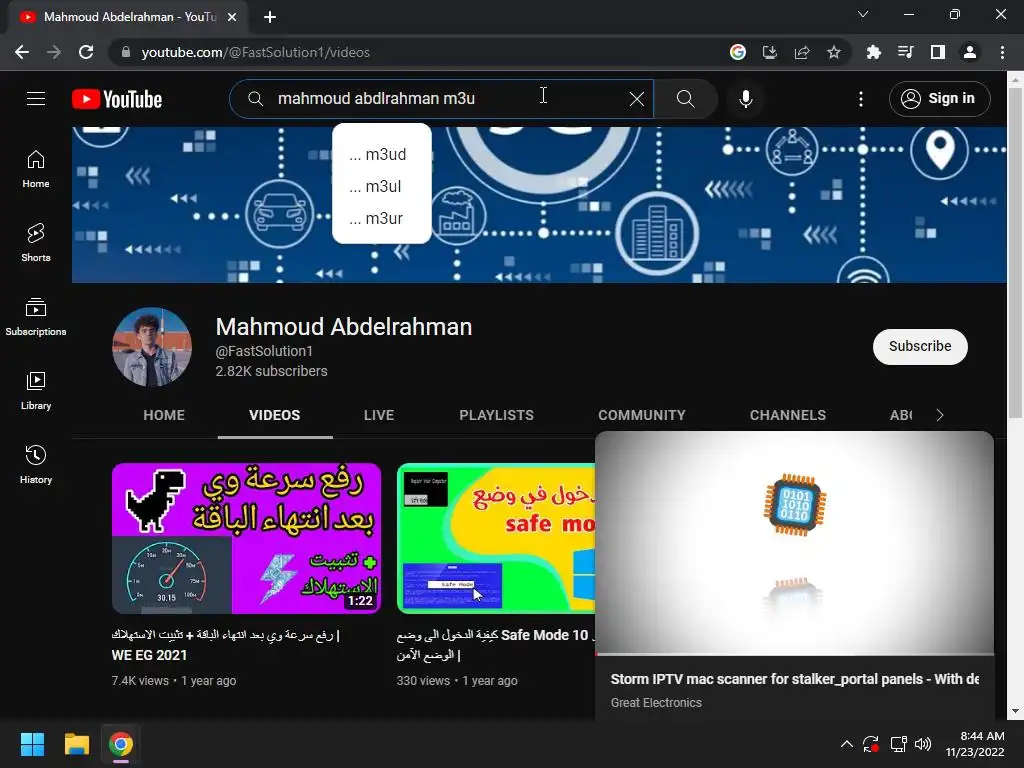Open Shorts in the left sidebar
1024x768 pixels.
36,243
